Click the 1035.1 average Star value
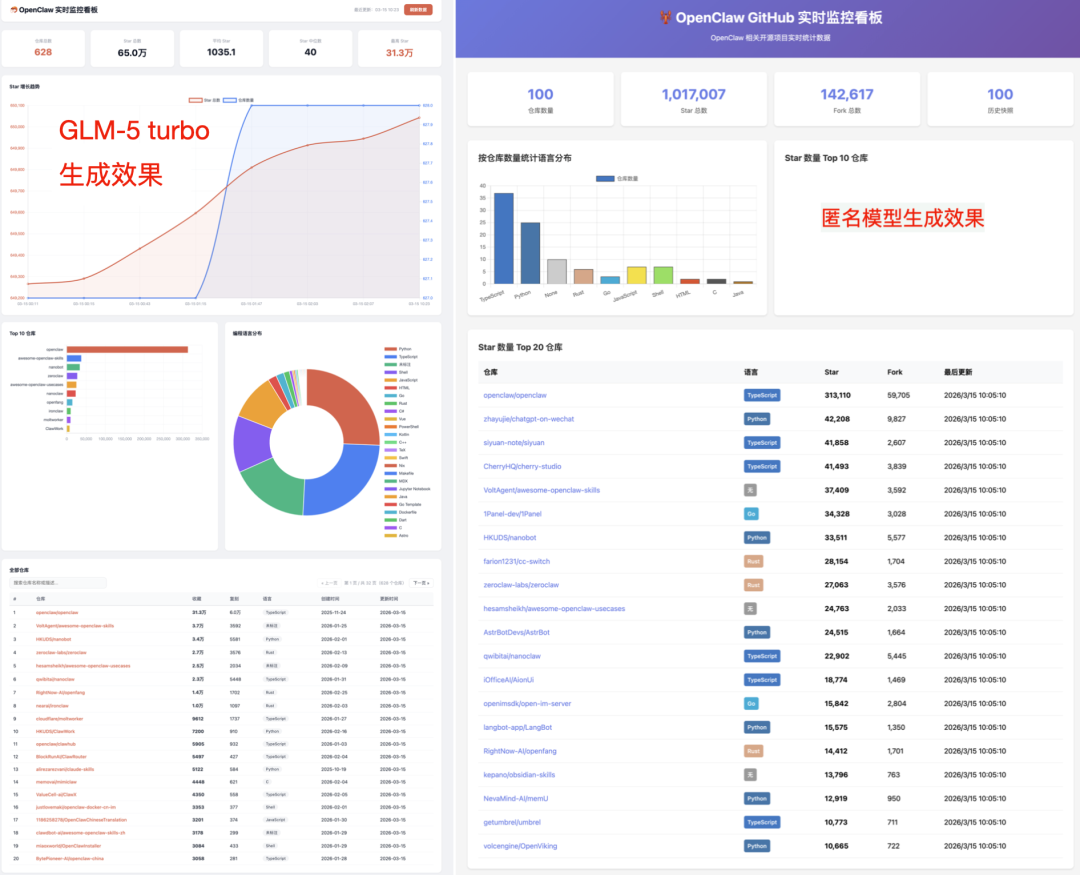The width and height of the screenshot is (1080, 875). [x=221, y=52]
